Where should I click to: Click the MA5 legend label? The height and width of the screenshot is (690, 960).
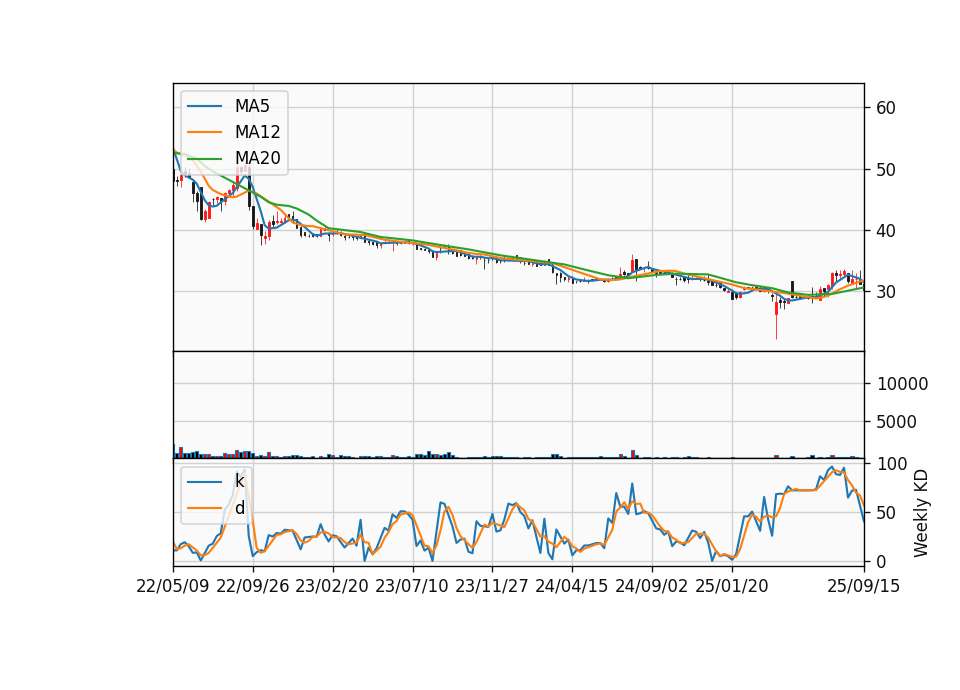pos(252,106)
